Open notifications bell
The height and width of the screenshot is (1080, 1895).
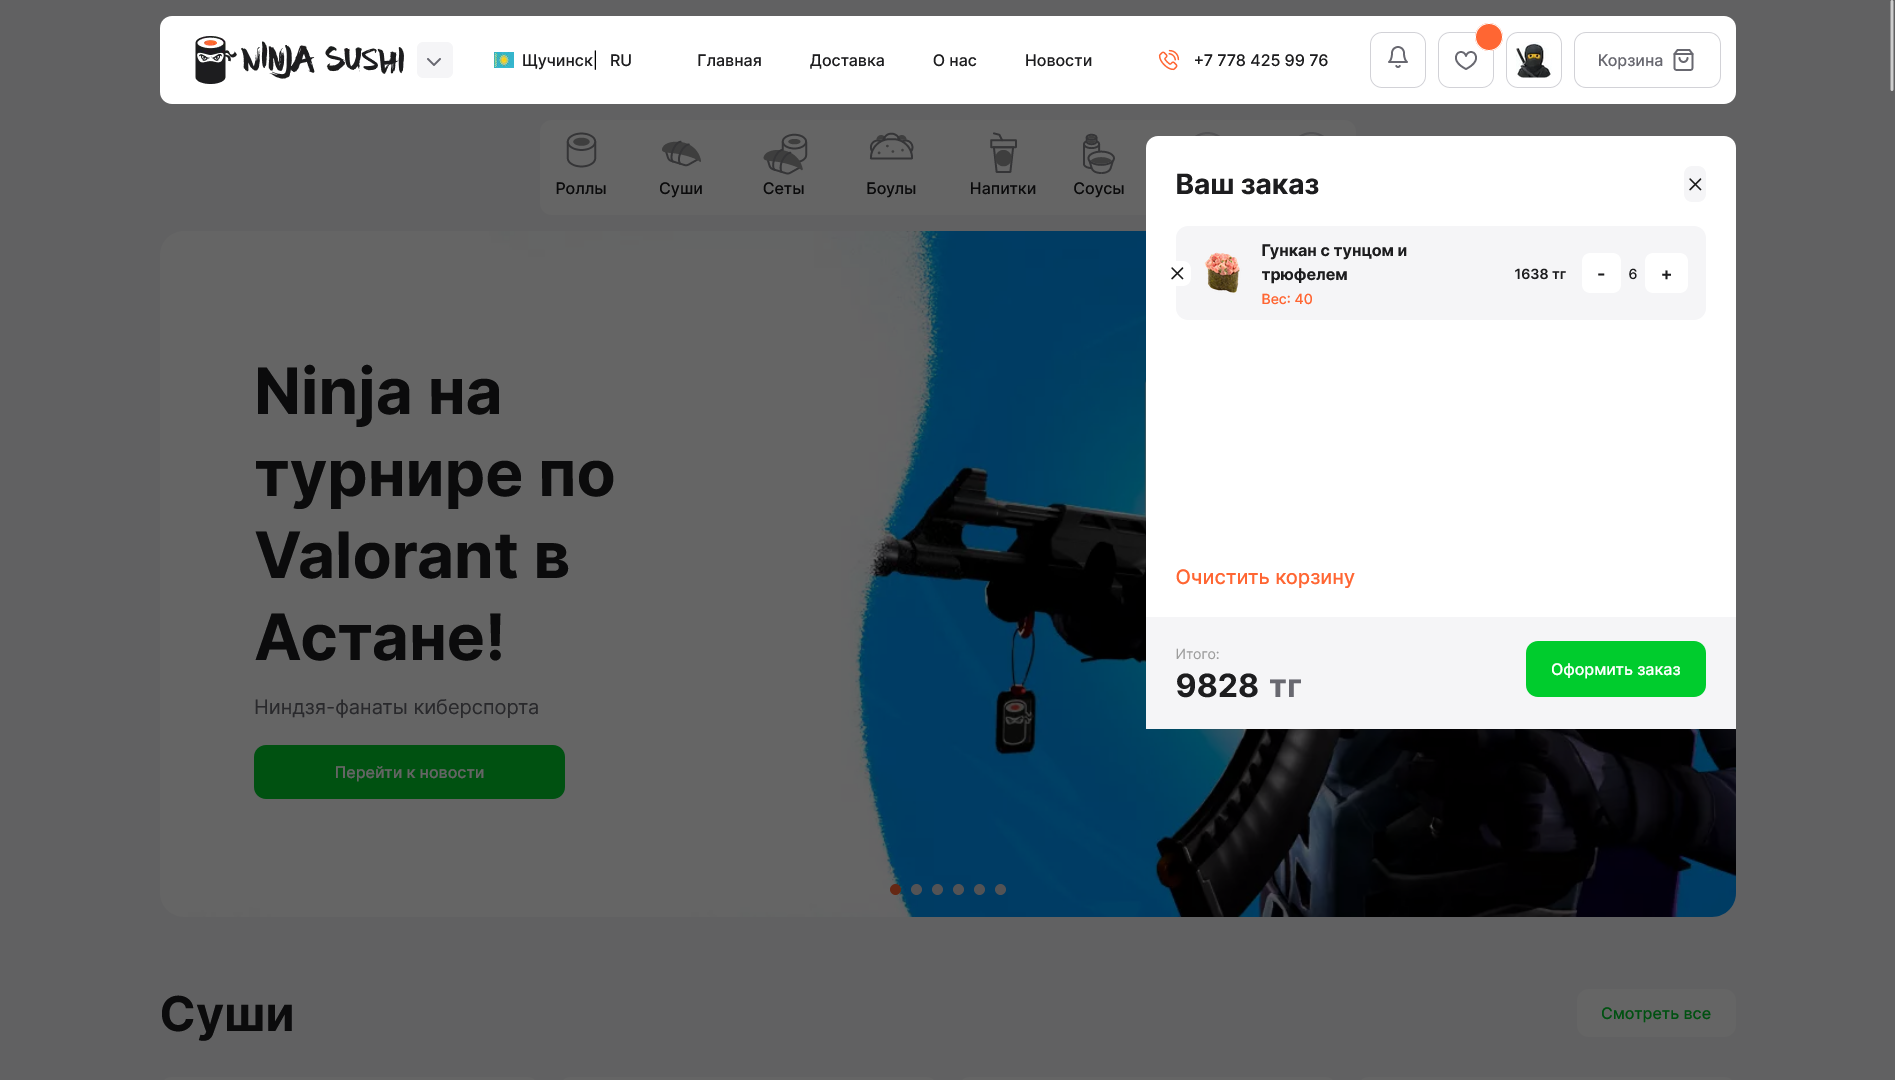[x=1398, y=60]
